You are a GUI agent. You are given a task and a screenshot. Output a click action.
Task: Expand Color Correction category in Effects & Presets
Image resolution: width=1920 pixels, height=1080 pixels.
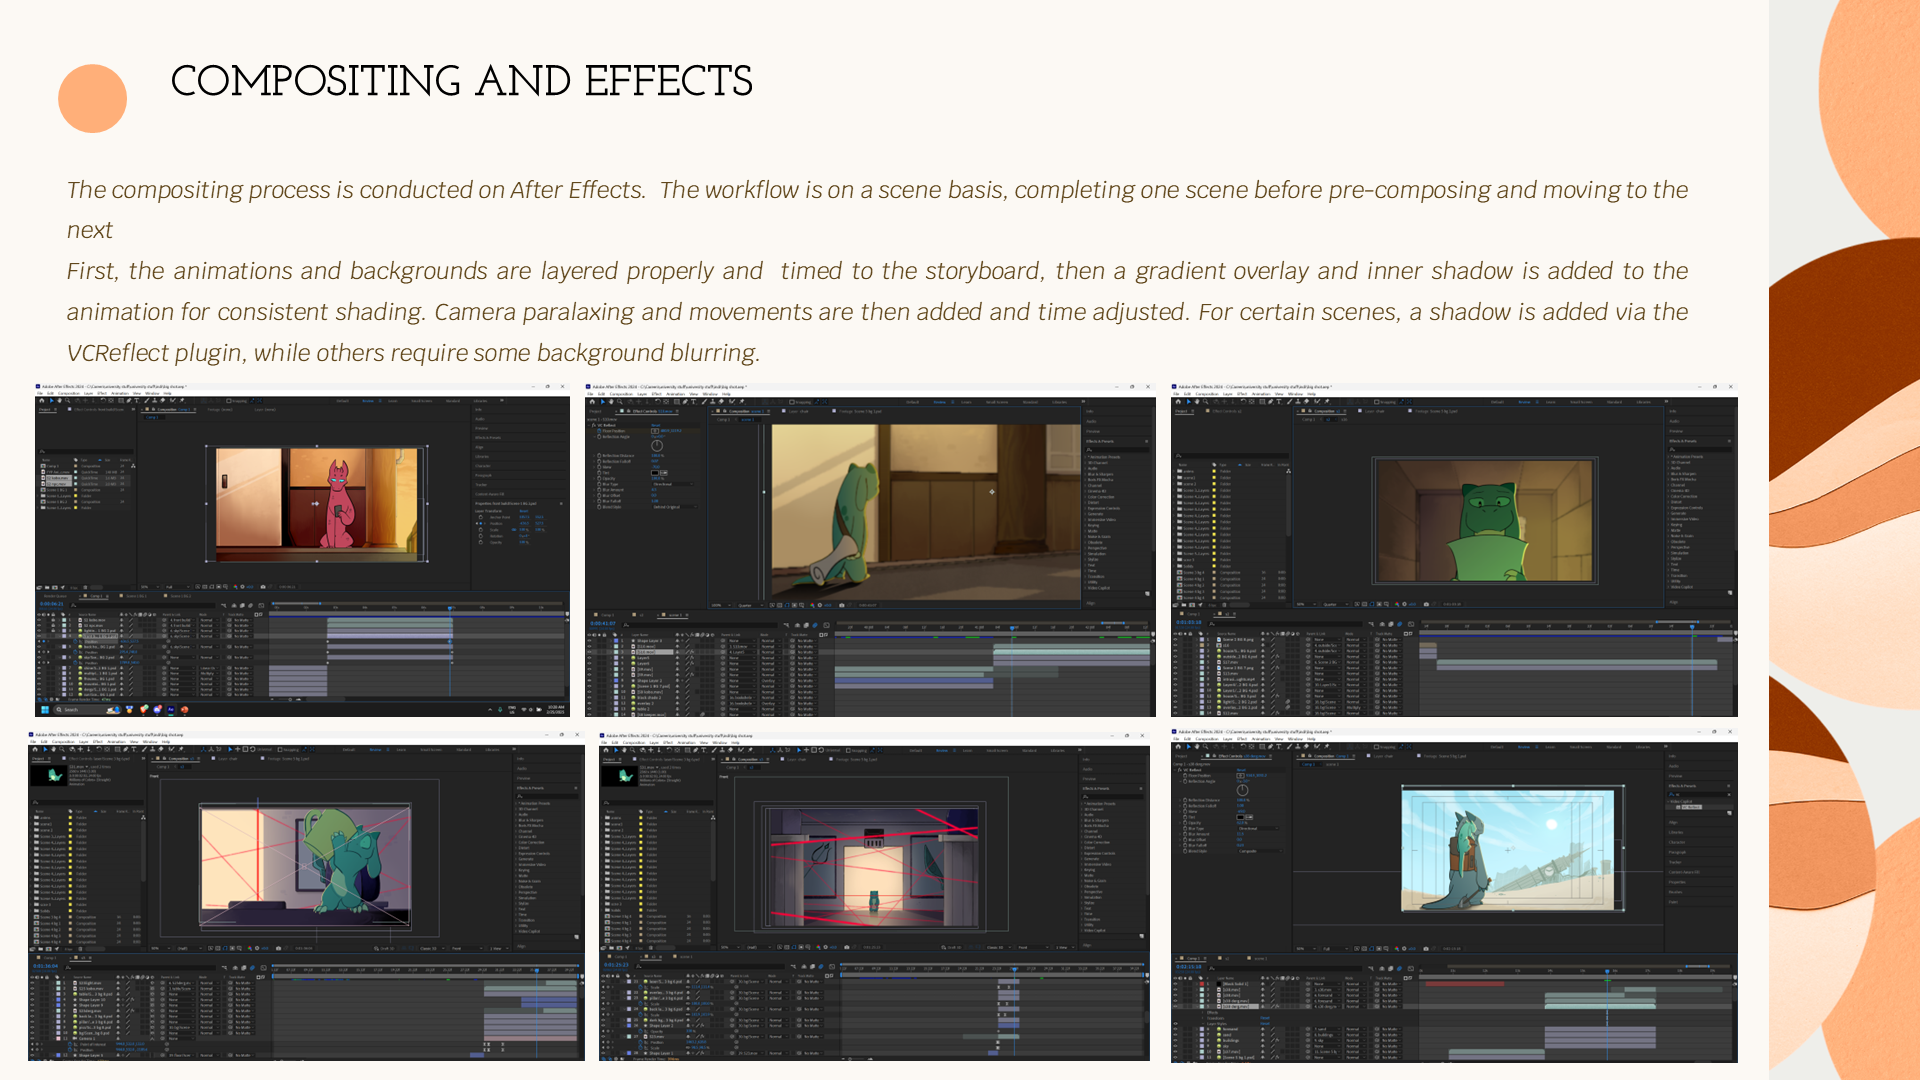(1085, 497)
